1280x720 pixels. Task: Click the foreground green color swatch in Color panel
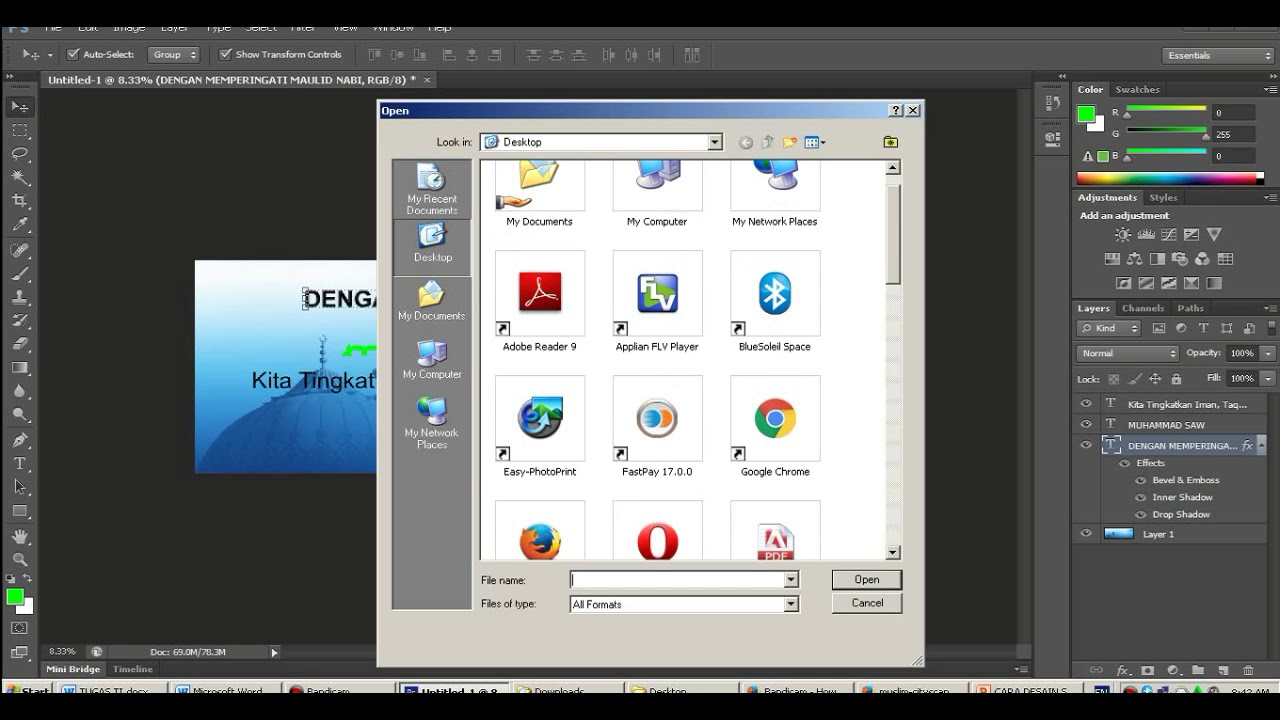(x=1086, y=114)
